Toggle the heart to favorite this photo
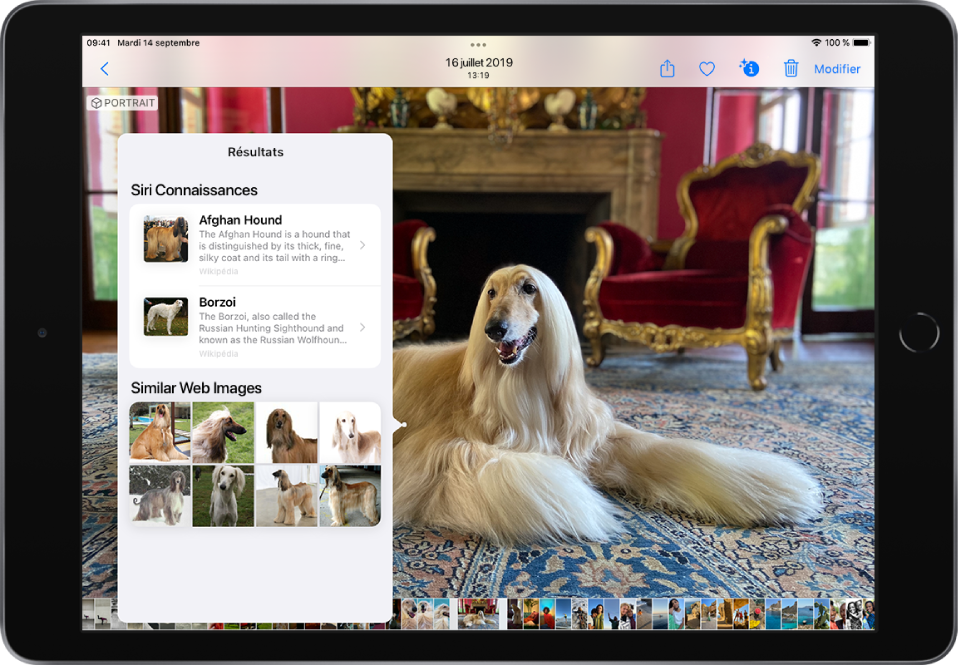Viewport: 963px width, 665px height. click(x=707, y=68)
